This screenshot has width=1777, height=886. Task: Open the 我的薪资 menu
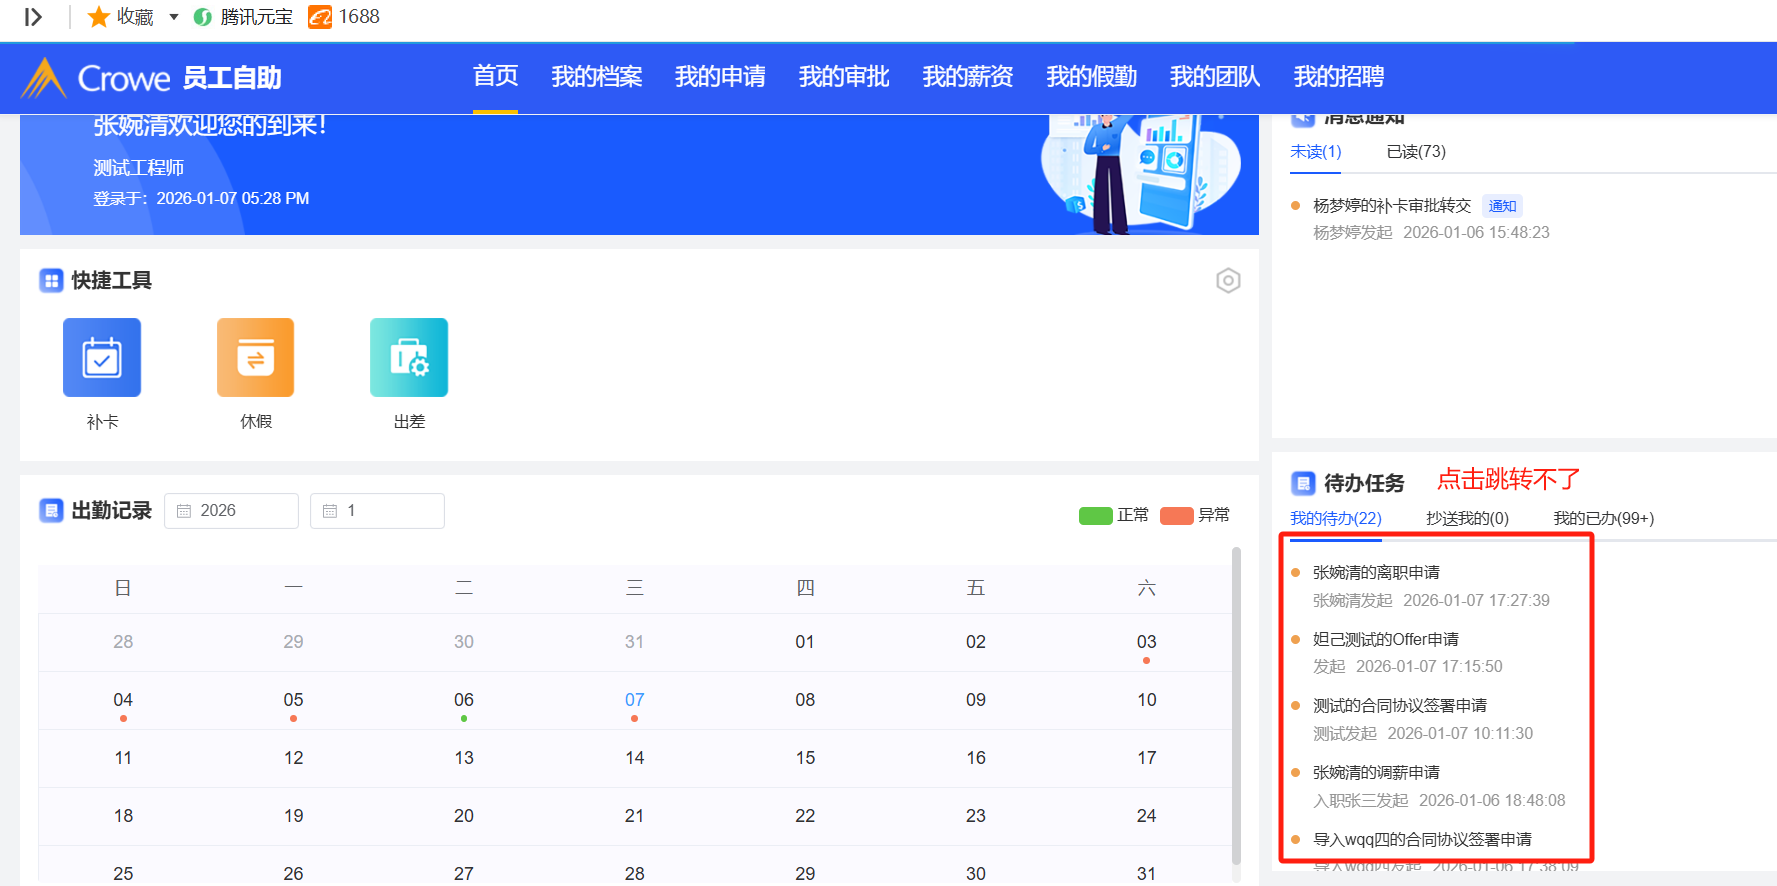pyautogui.click(x=968, y=76)
